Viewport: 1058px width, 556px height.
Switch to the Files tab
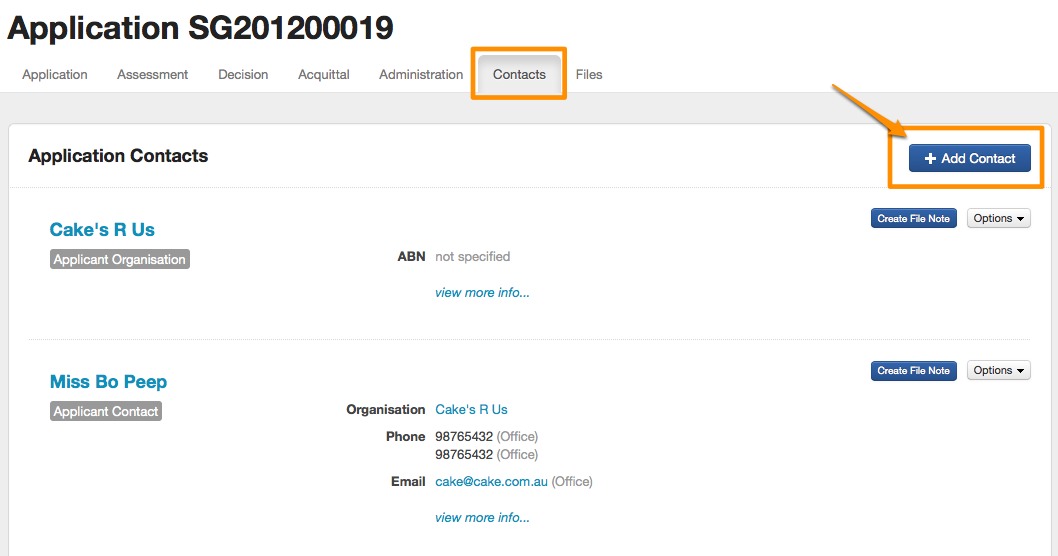(589, 74)
